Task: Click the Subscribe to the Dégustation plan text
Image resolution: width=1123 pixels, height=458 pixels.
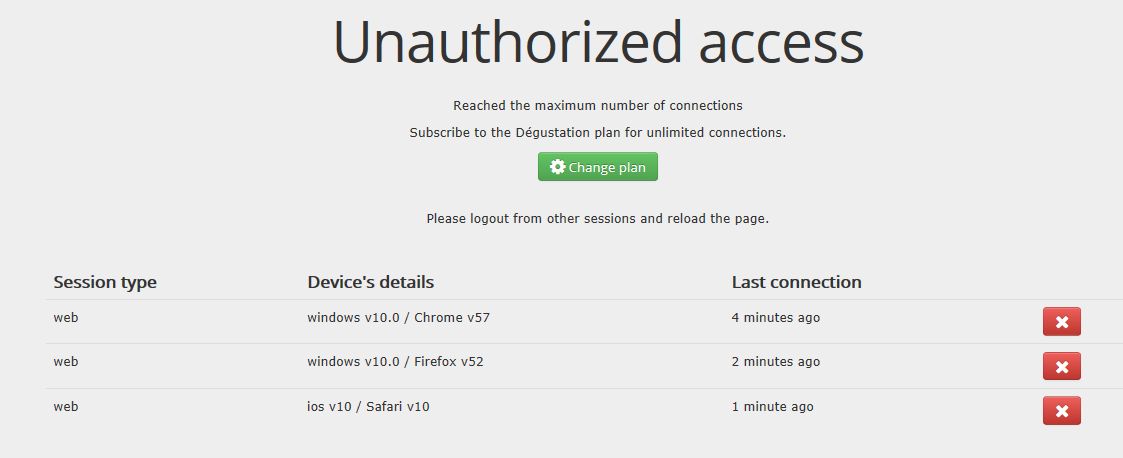Action: [x=598, y=133]
